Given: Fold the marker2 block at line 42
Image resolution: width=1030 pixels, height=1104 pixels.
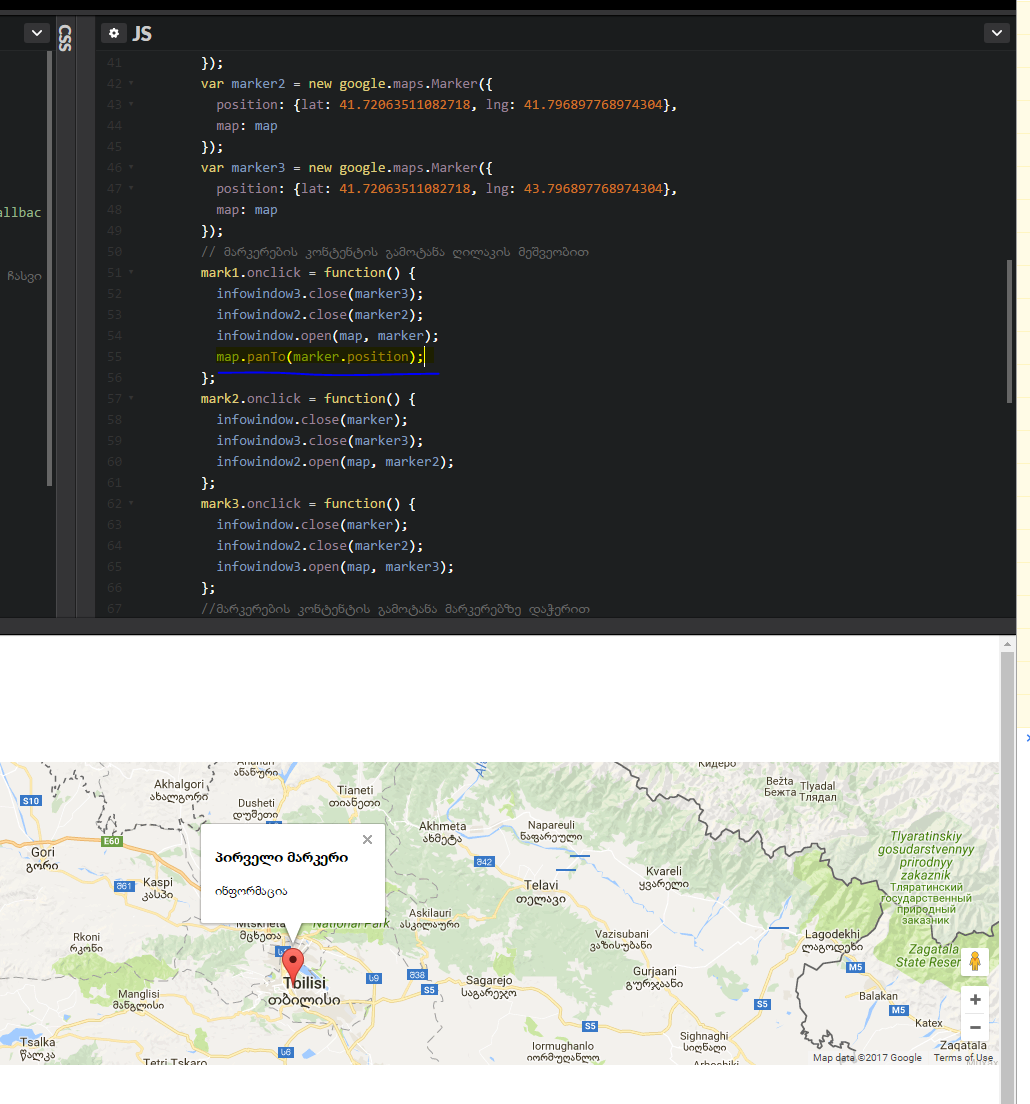Looking at the screenshot, I should 131,84.
